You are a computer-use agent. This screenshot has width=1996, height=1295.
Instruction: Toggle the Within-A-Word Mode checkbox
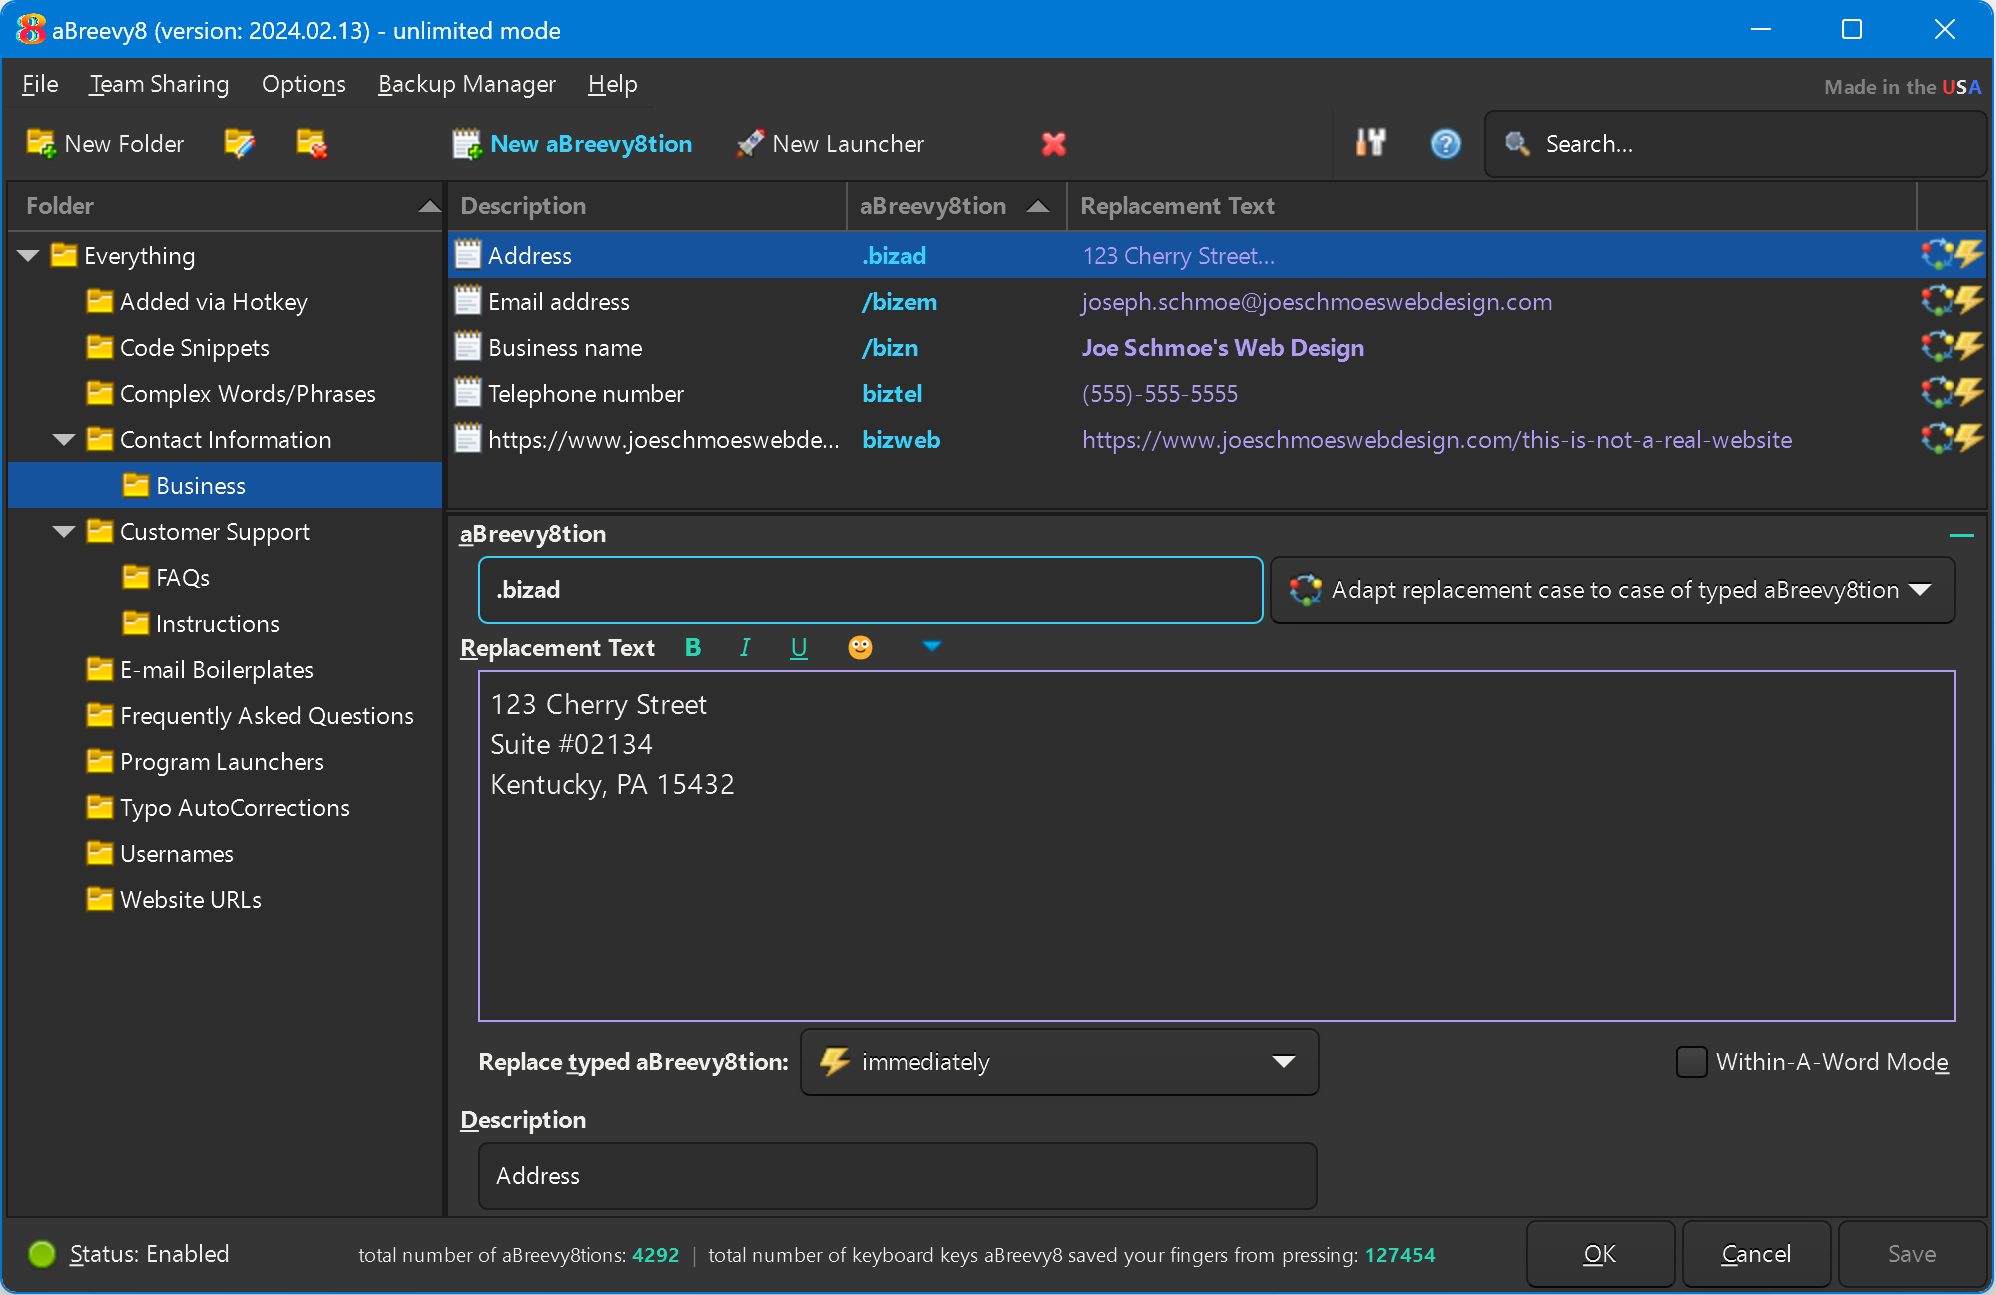tap(1690, 1061)
